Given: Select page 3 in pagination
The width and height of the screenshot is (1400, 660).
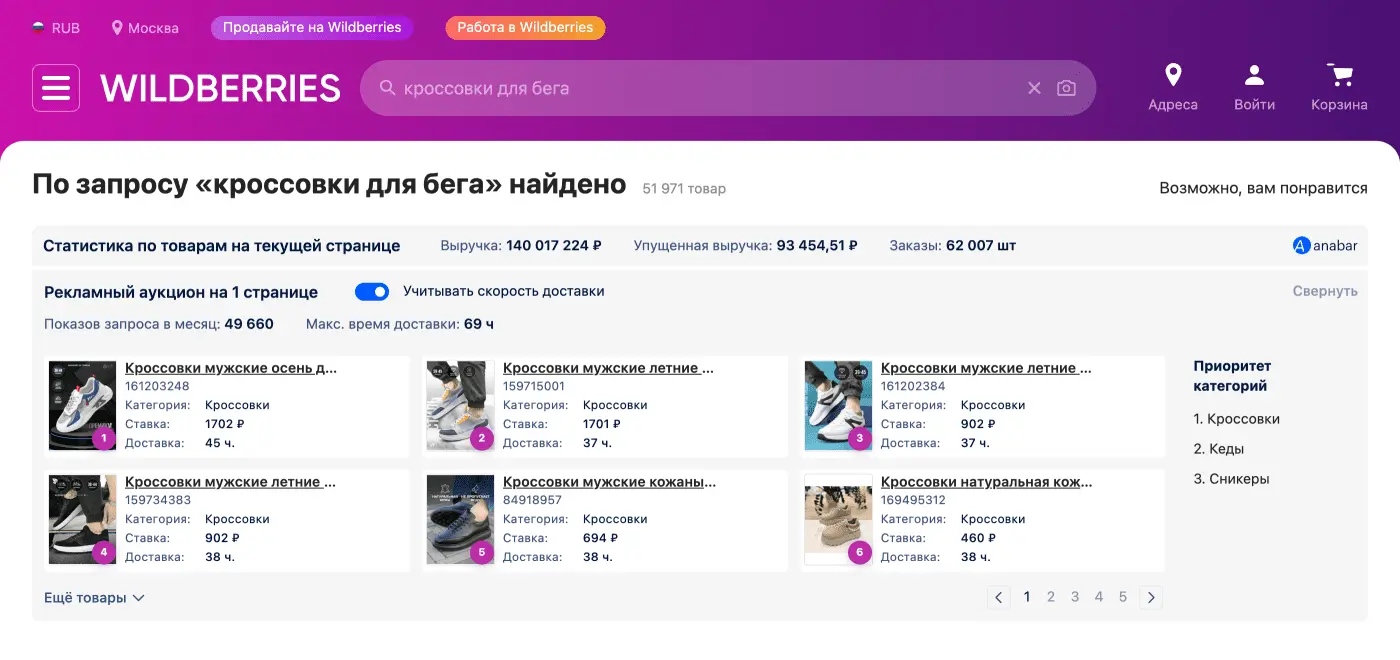Looking at the screenshot, I should click(1075, 597).
